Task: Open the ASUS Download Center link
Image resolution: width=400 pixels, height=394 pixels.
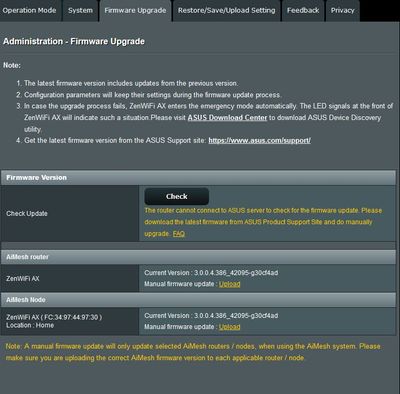Action: (227, 118)
